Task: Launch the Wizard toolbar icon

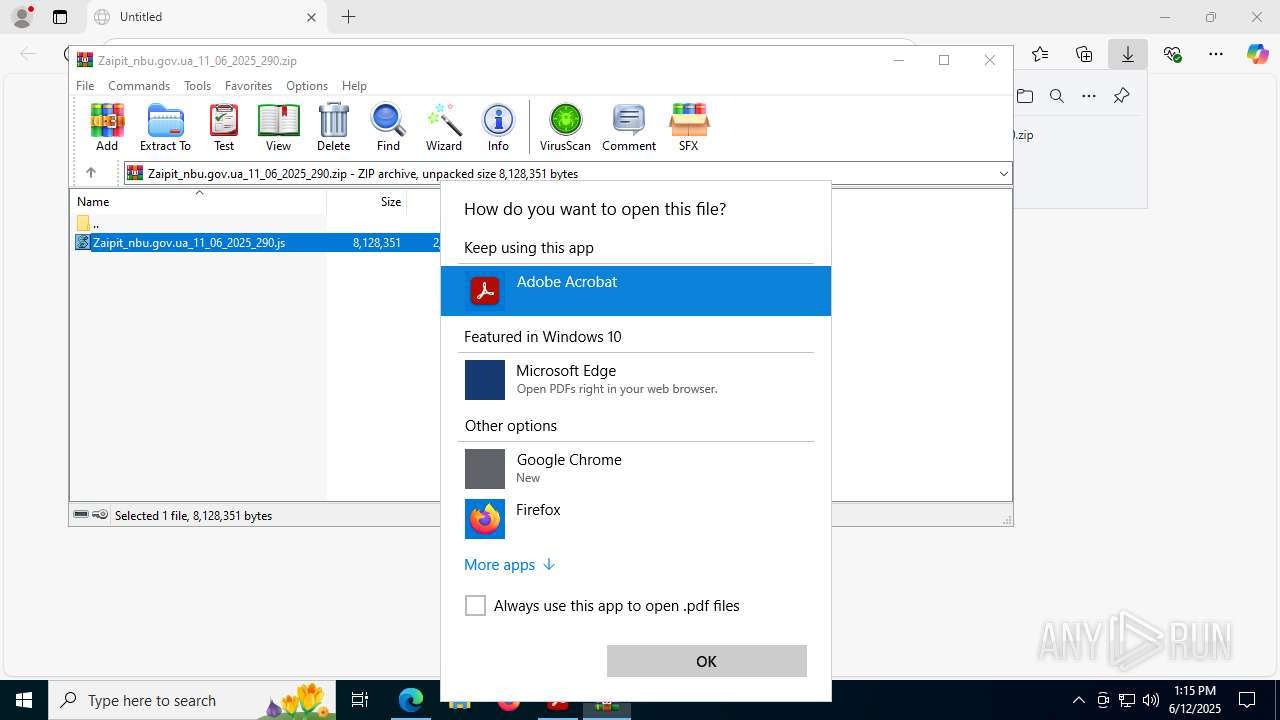Action: coord(444,127)
